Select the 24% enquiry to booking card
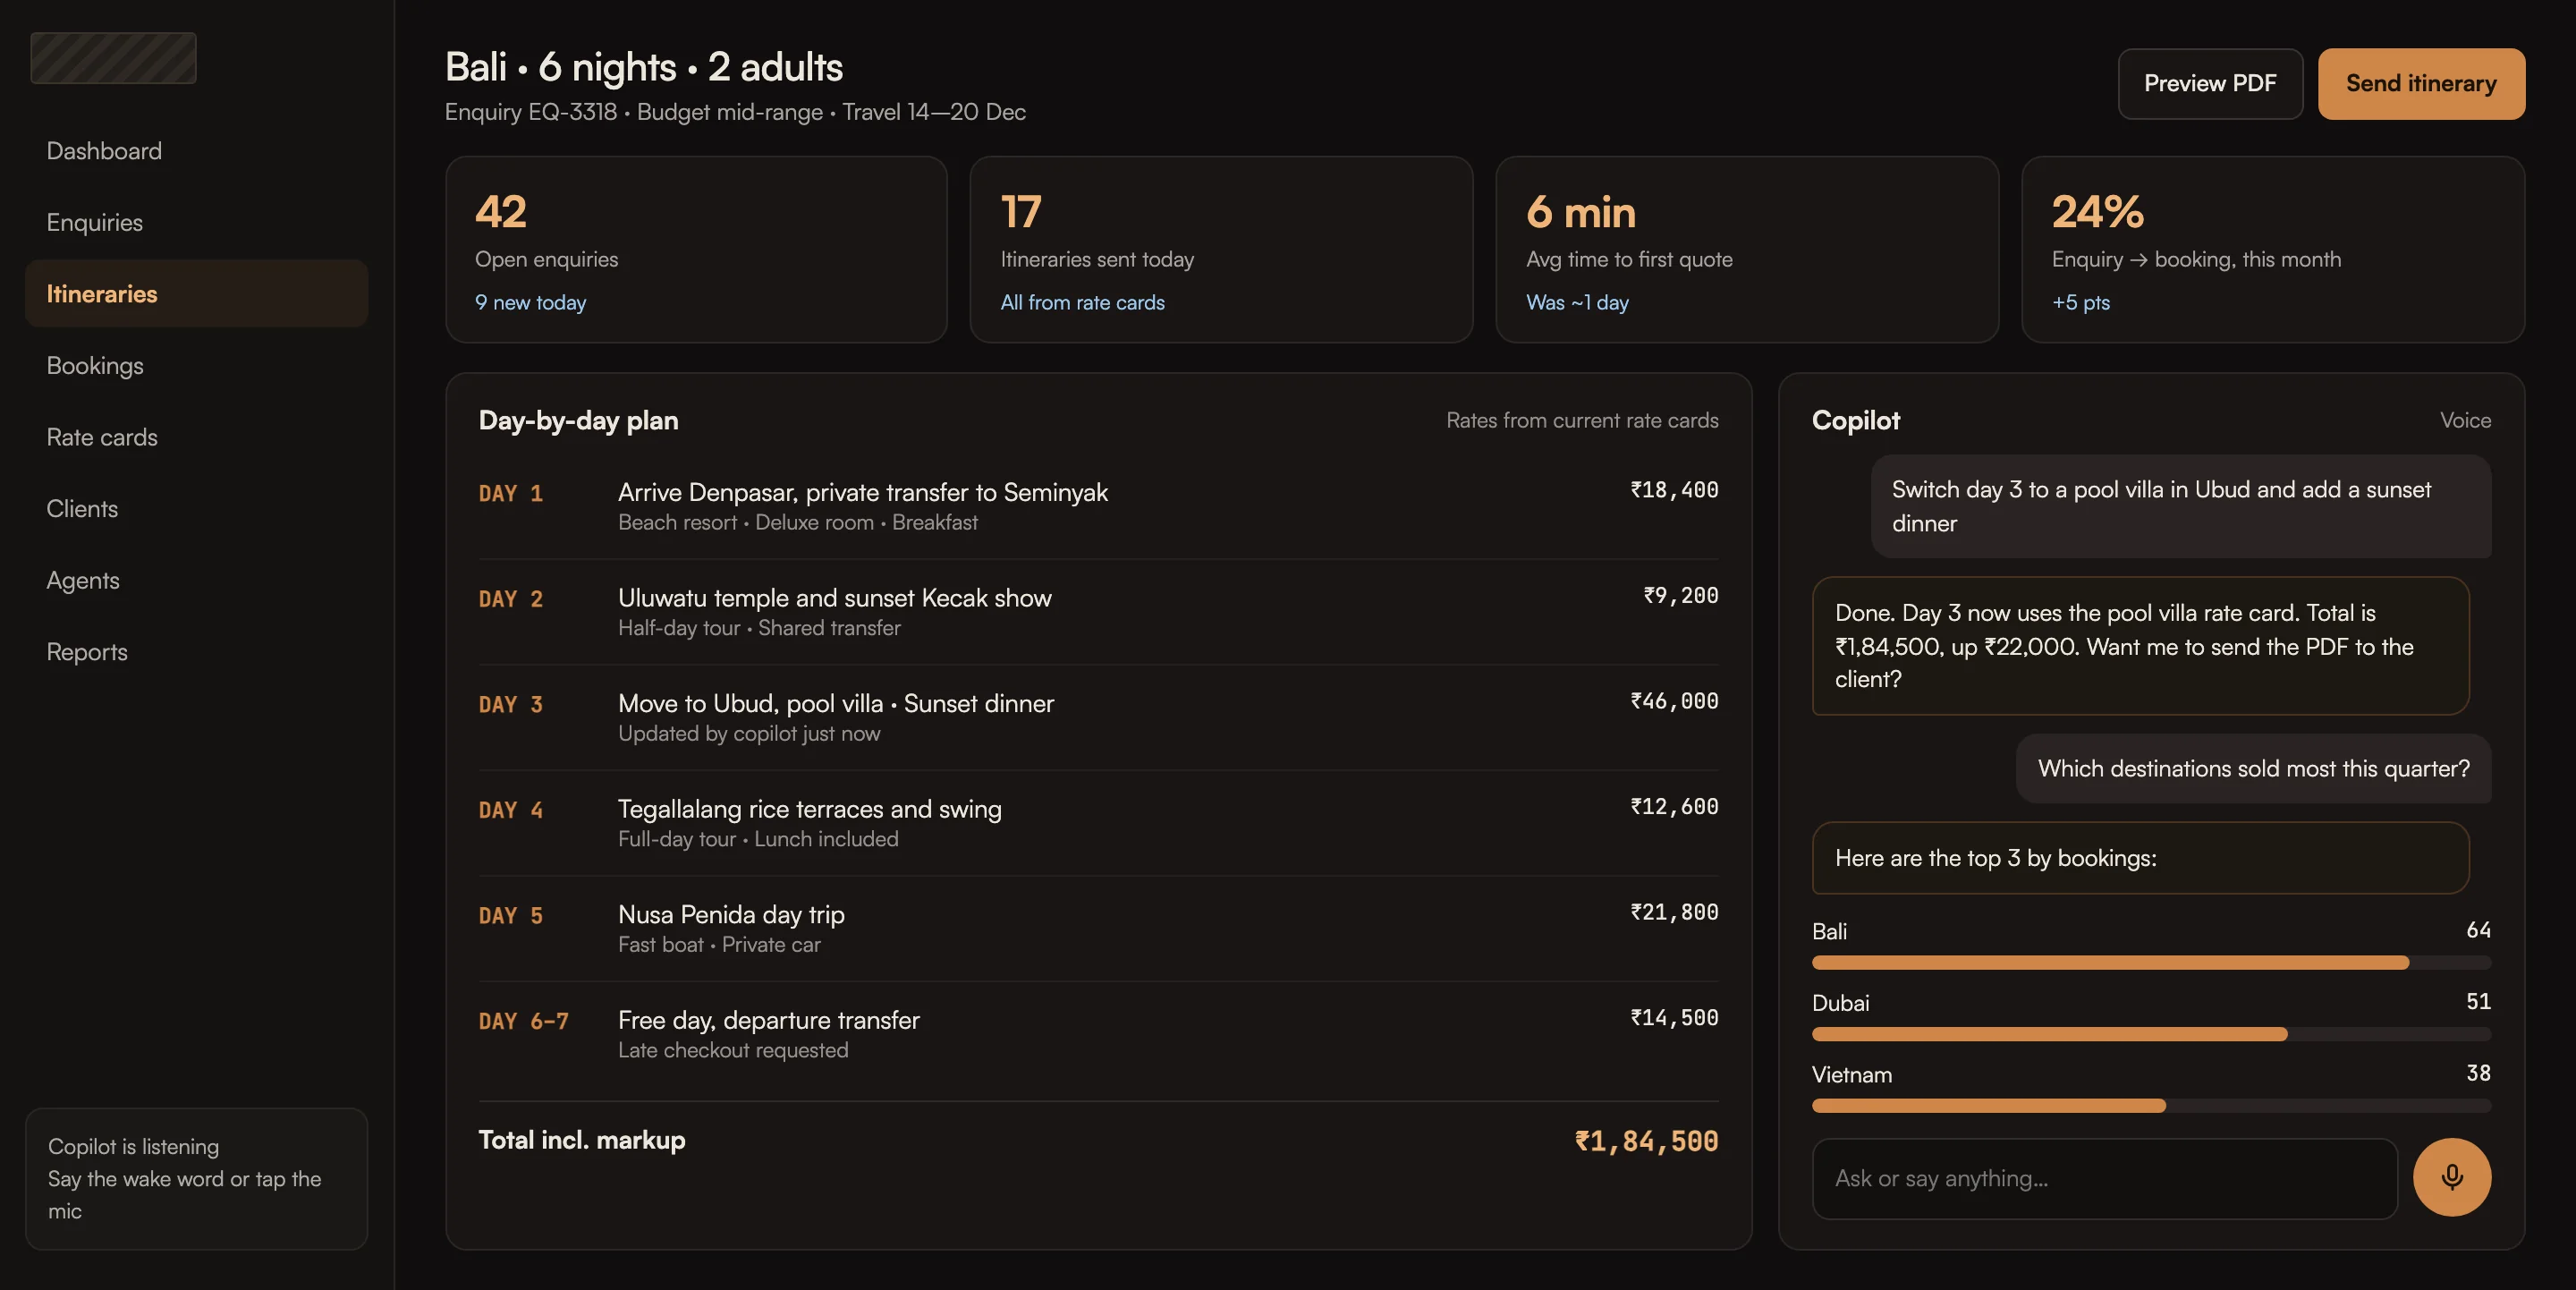The width and height of the screenshot is (2576, 1290). point(2273,249)
